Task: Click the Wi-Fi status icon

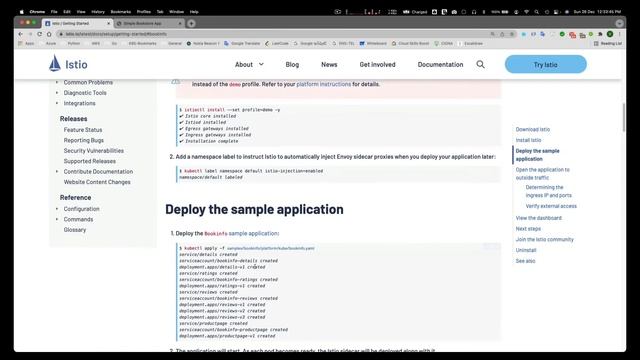Action: (x=527, y=12)
